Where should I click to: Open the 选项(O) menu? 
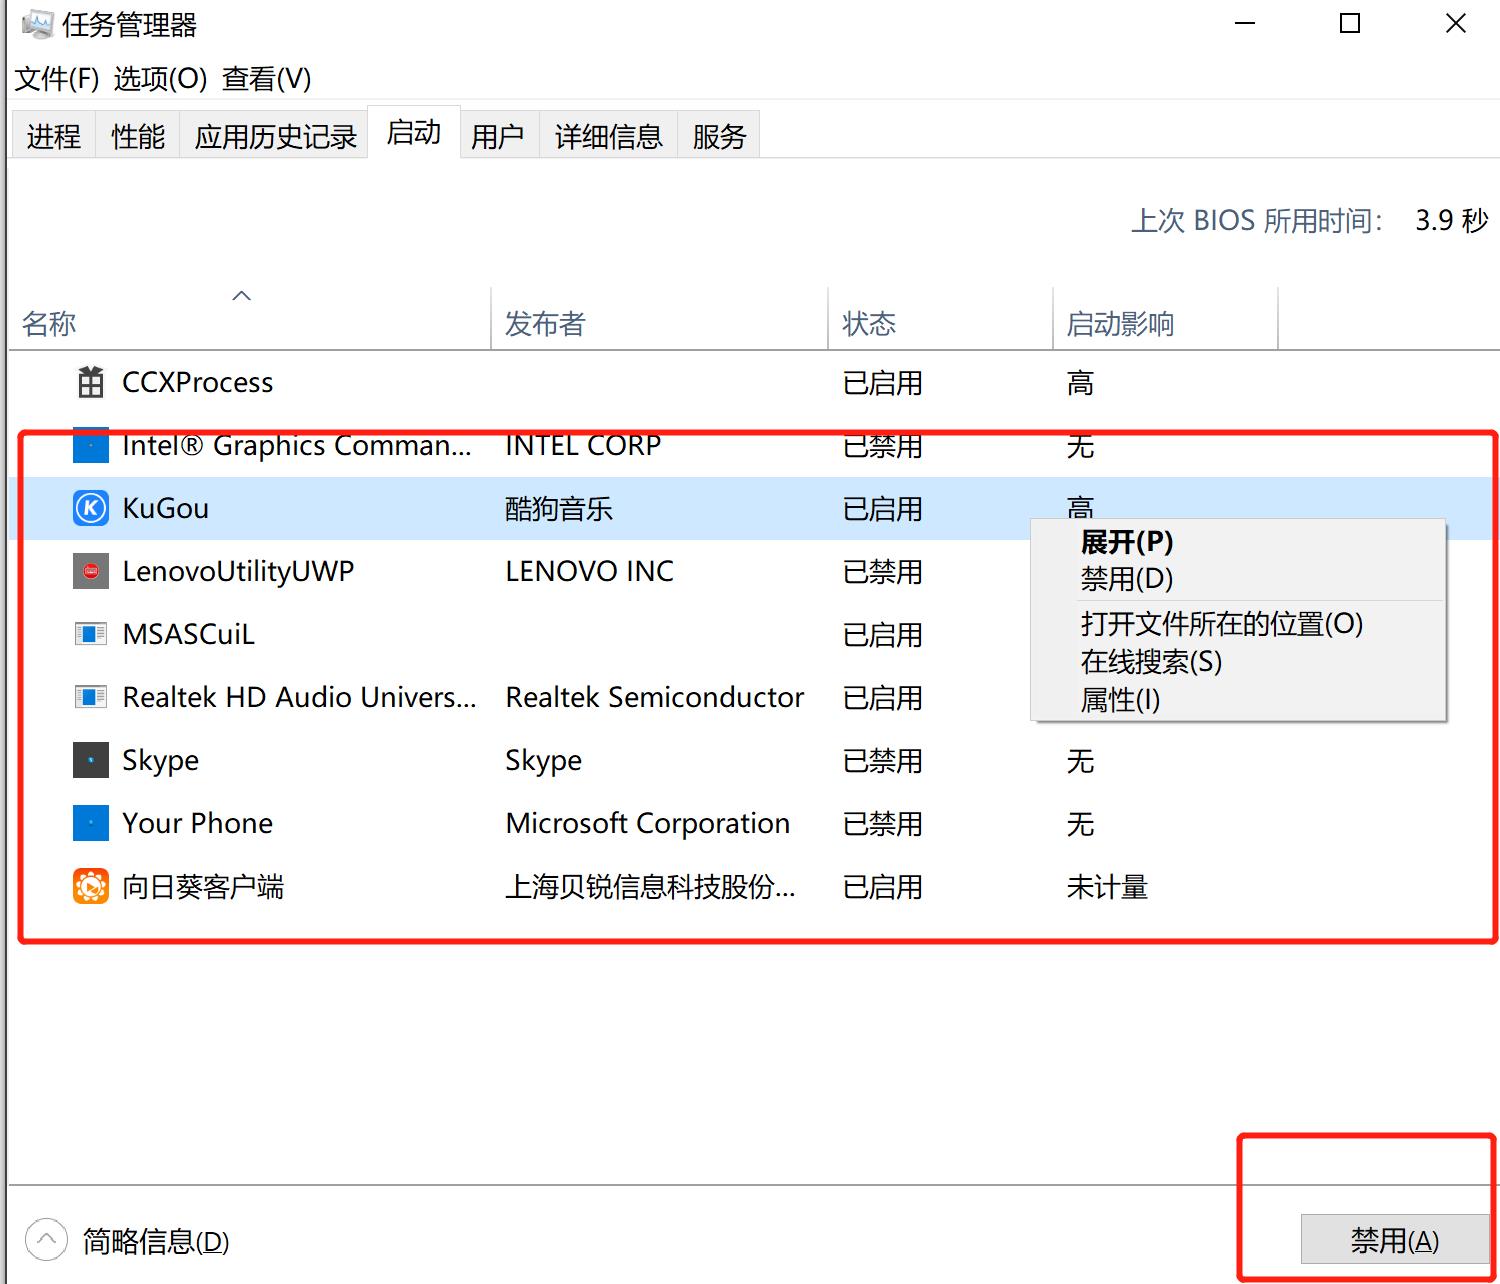tap(160, 79)
